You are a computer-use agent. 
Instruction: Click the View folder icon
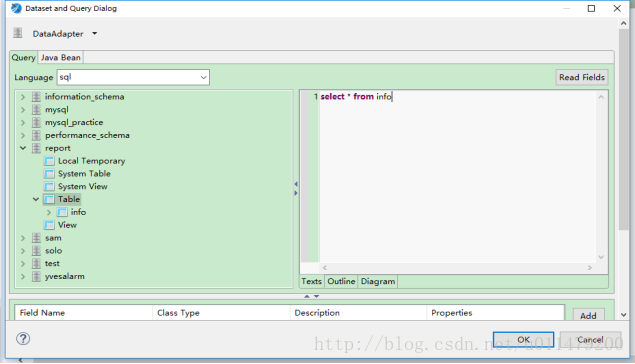tap(49, 225)
